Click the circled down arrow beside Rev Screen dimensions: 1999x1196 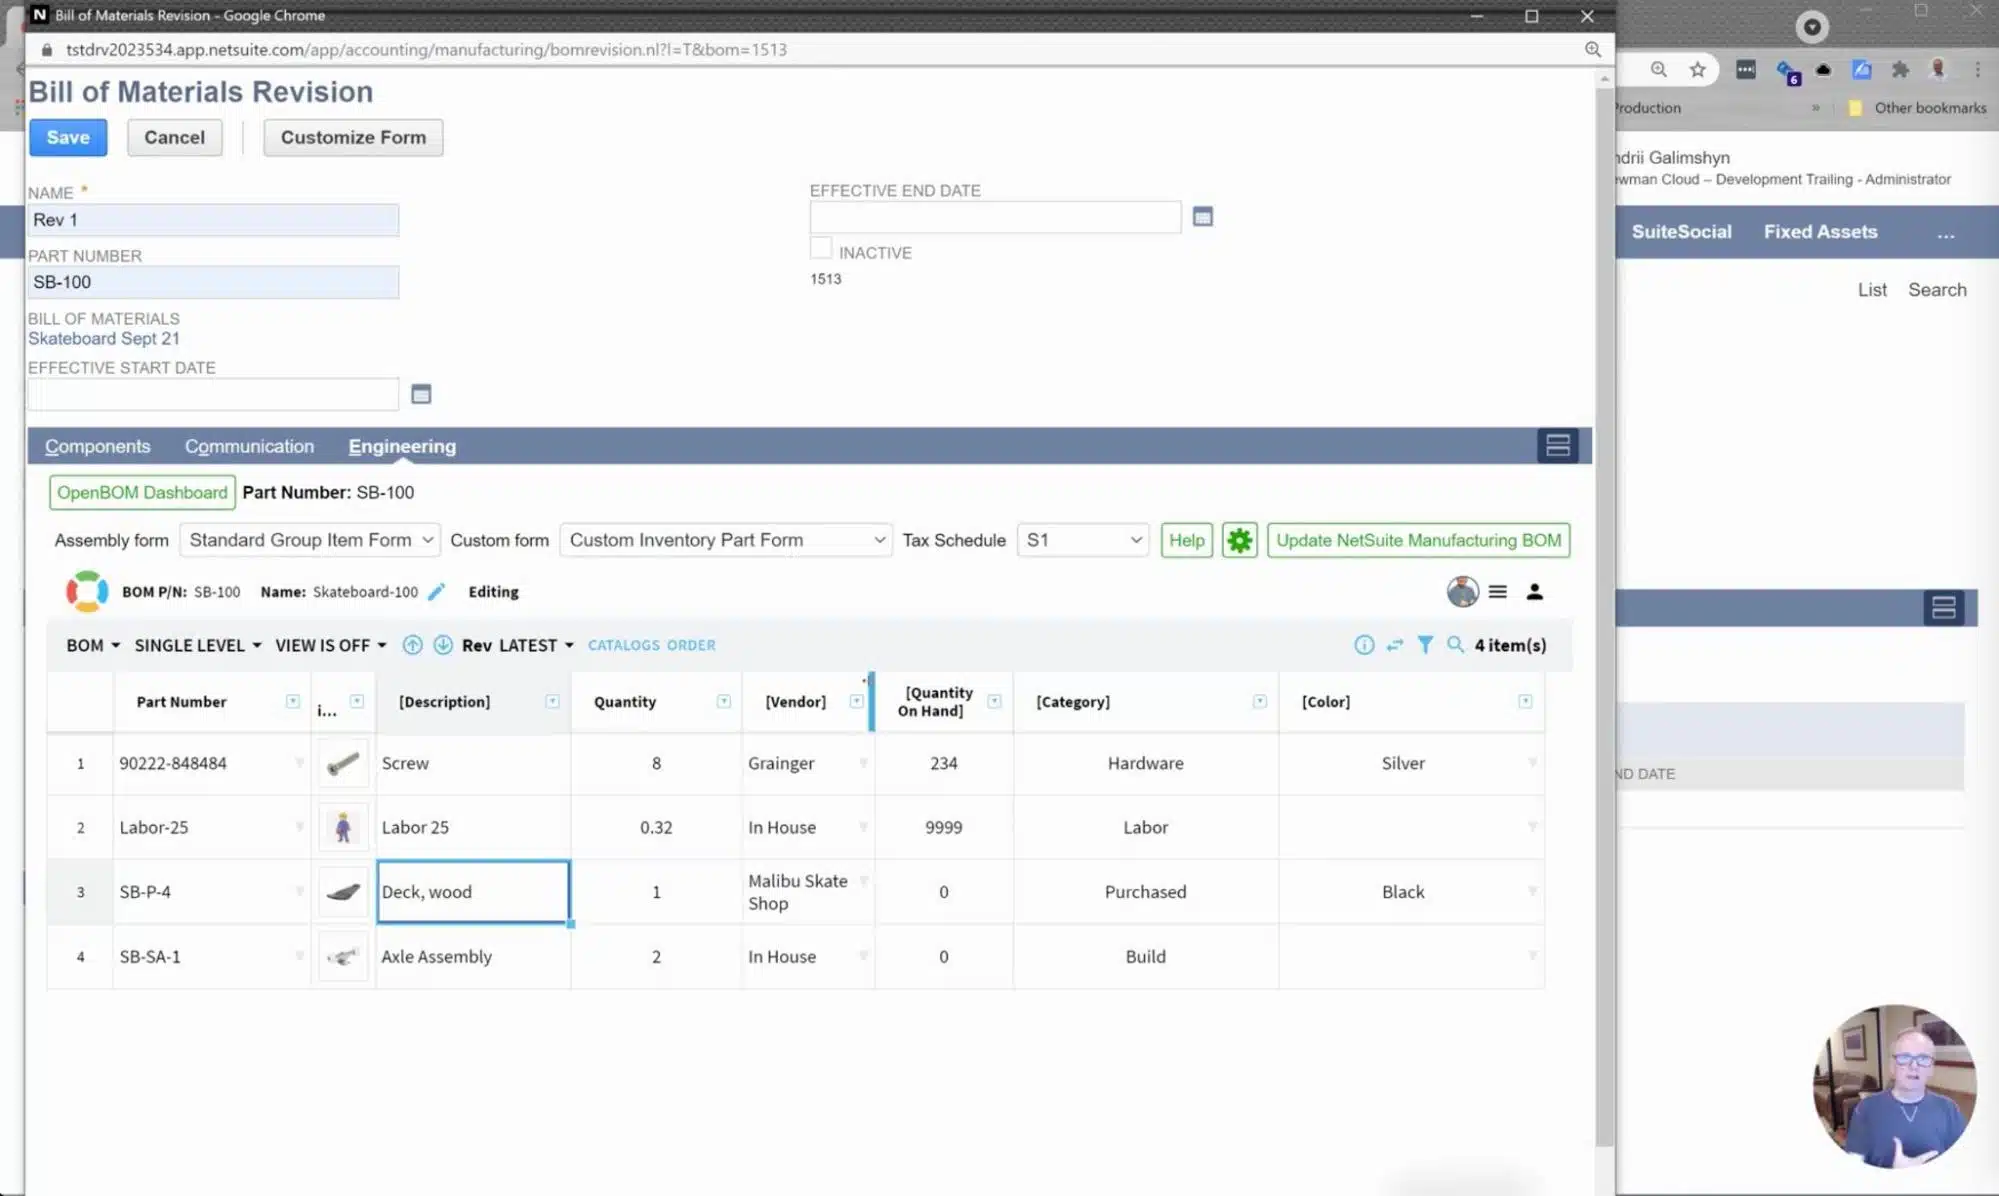[443, 645]
